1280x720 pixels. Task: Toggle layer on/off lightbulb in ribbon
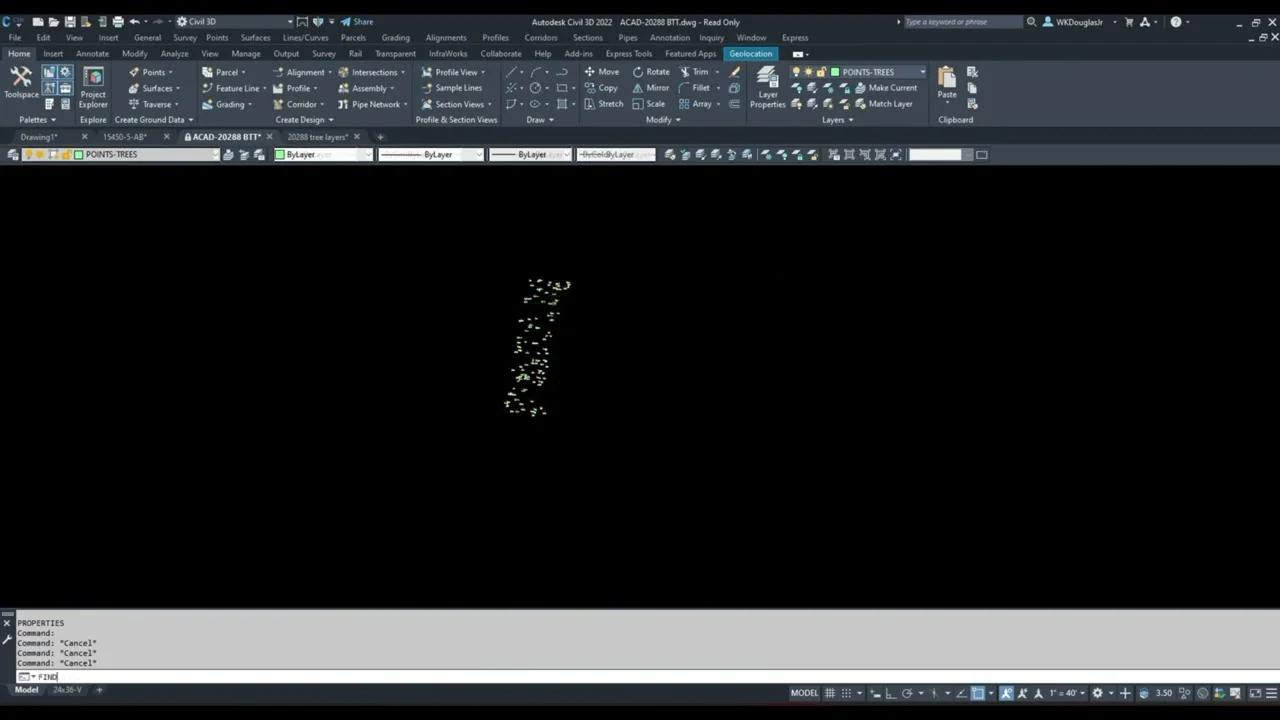coord(797,72)
